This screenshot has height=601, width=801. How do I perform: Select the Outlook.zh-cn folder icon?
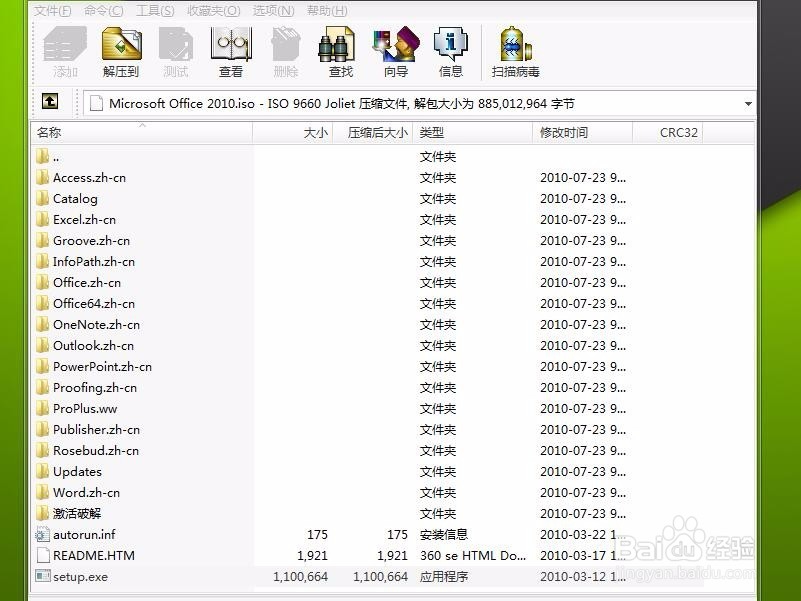pyautogui.click(x=43, y=345)
